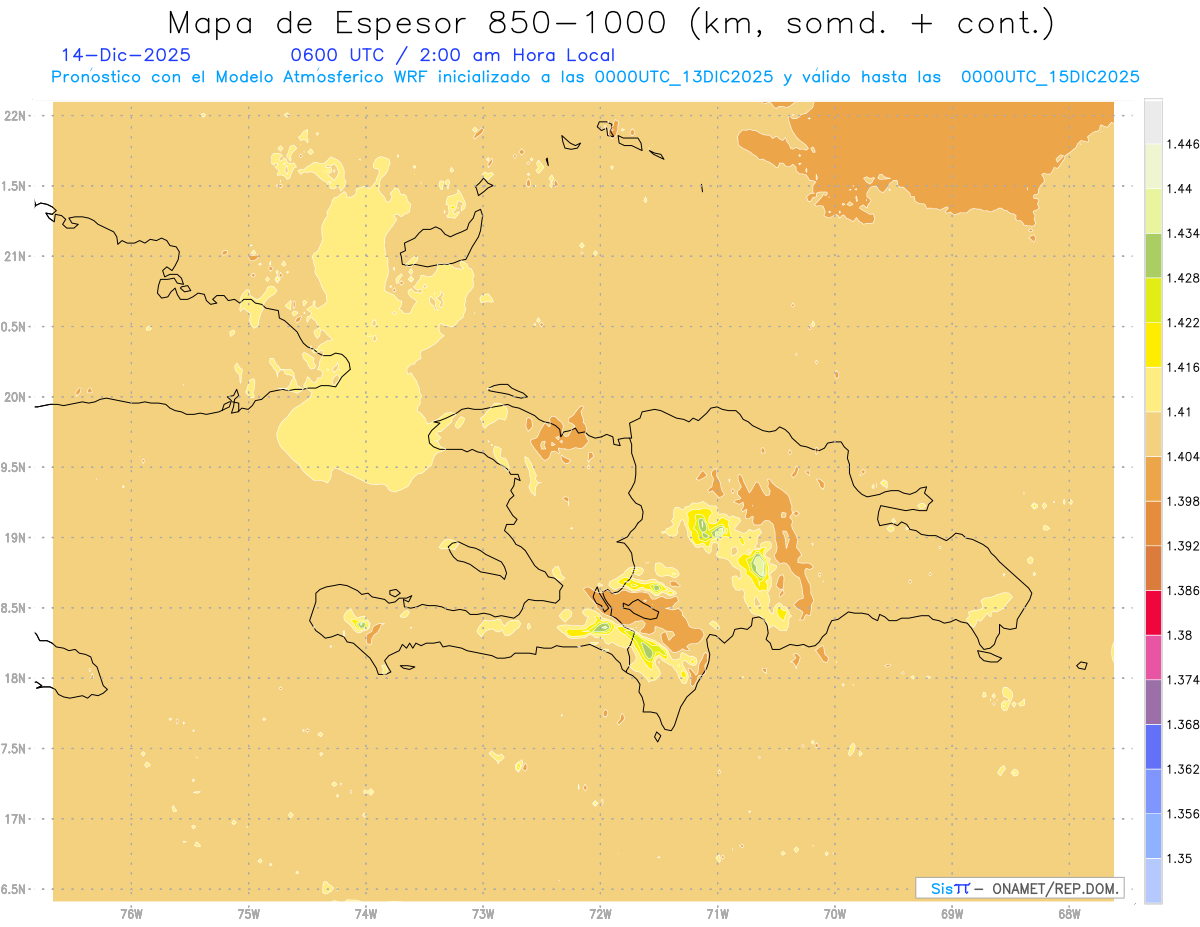Click the '18N' latitude label
Screen dimensions: 1200x927
(17, 678)
